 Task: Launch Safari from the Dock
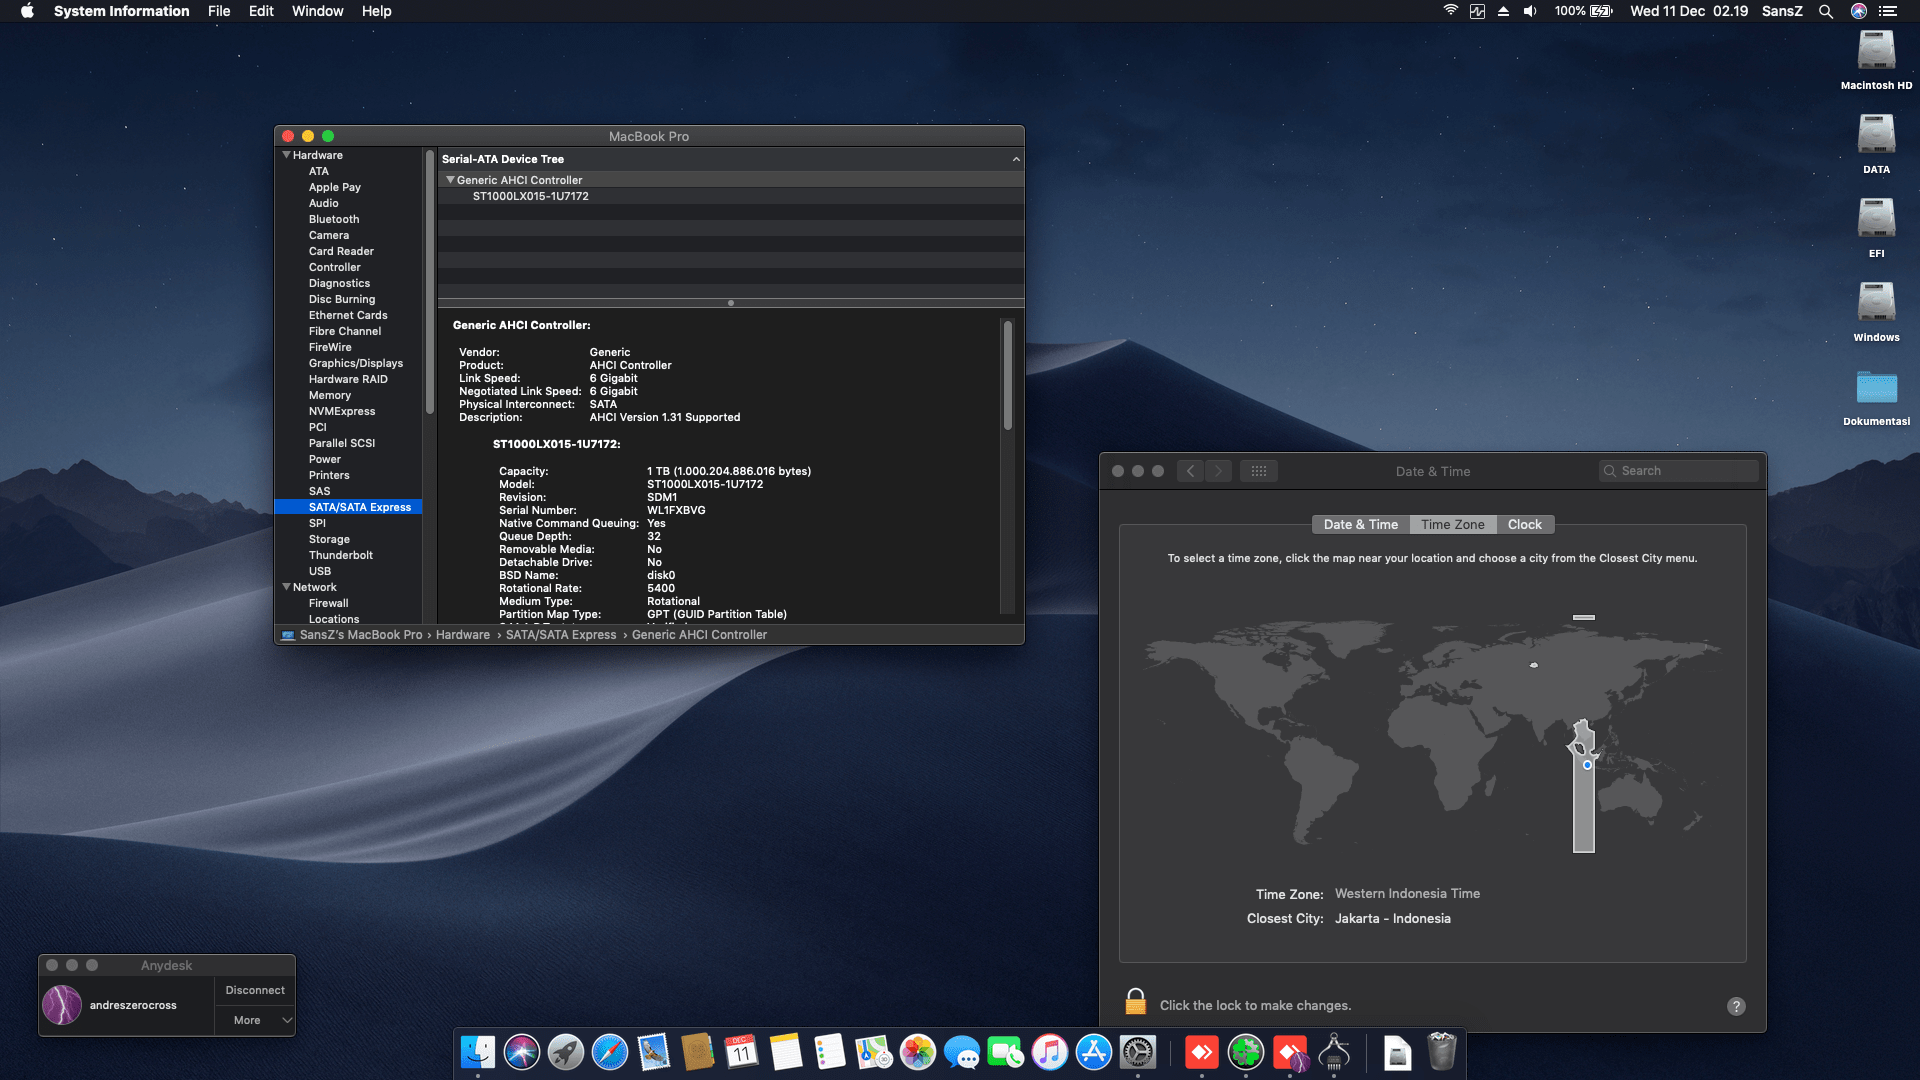611,1052
